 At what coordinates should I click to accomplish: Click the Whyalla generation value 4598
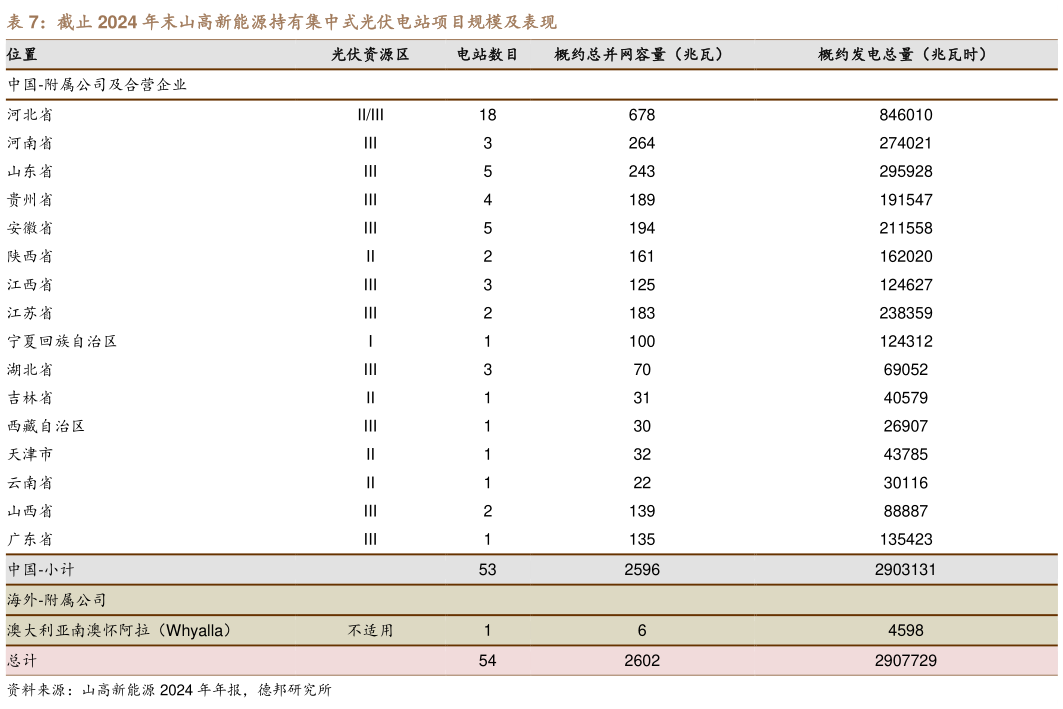pos(905,631)
